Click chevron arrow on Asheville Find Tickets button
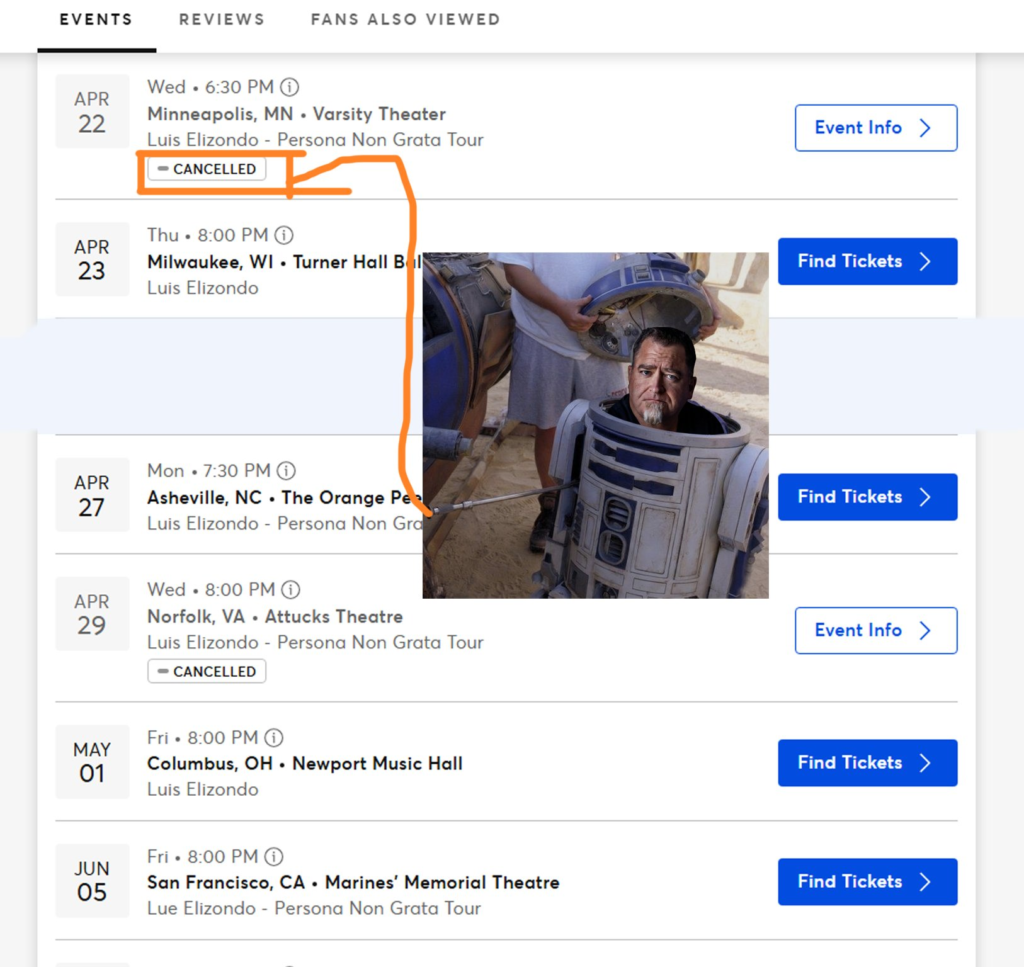Screen dimensions: 1024x967 click(925, 497)
